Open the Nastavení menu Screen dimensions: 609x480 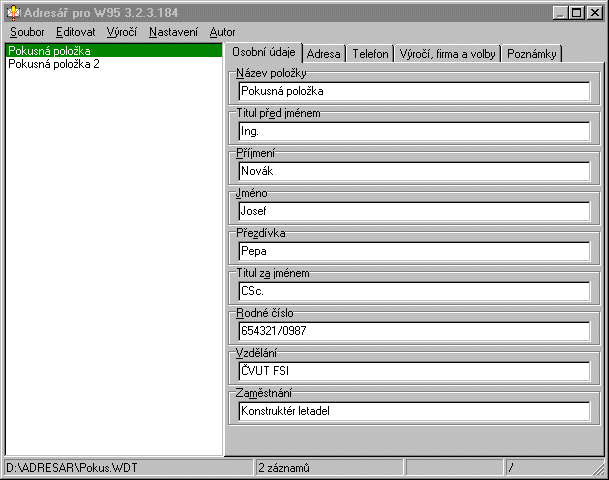pyautogui.click(x=173, y=32)
